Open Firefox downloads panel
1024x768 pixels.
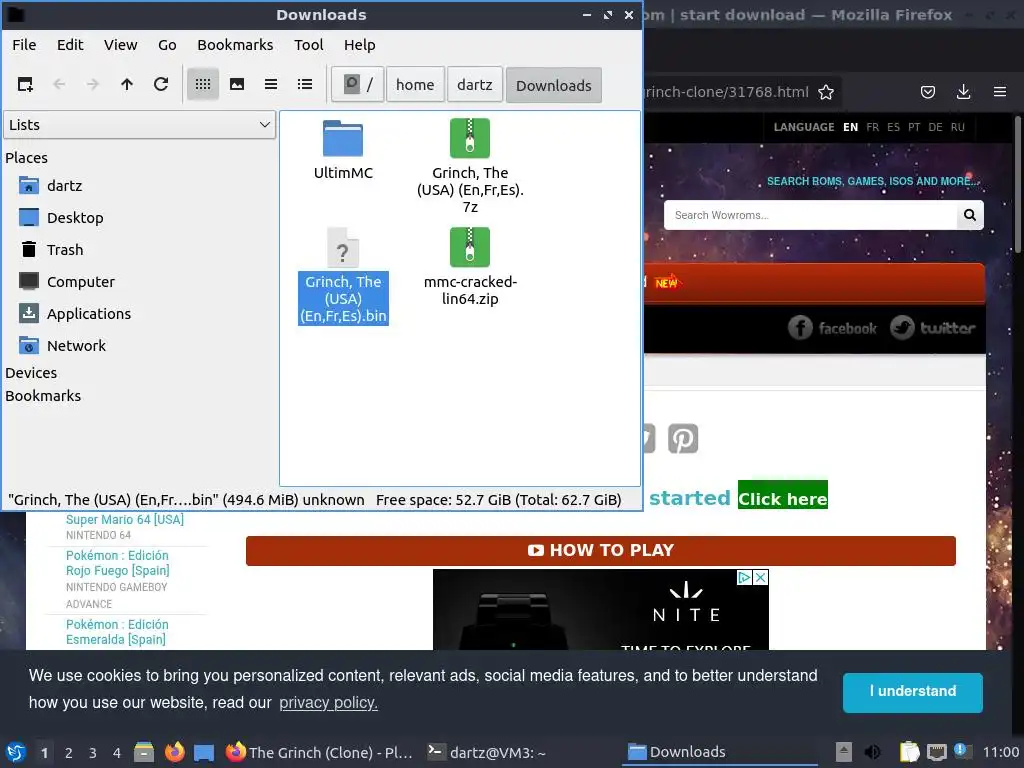pyautogui.click(x=963, y=92)
